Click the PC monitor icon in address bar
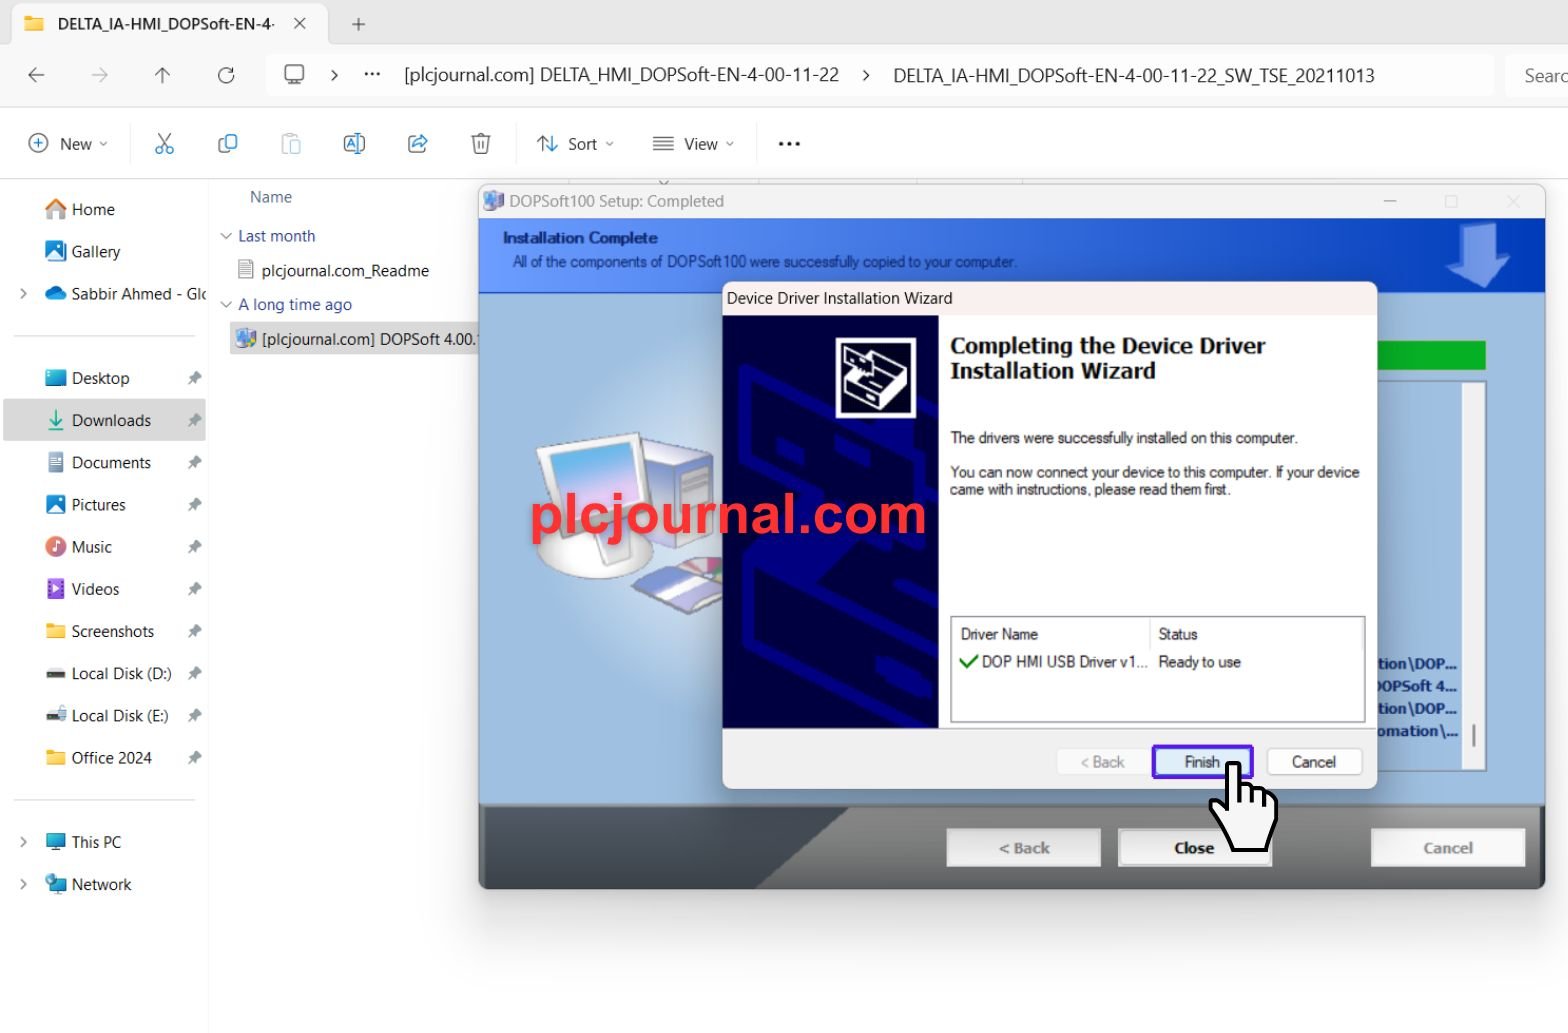The width and height of the screenshot is (1568, 1033). [x=294, y=75]
